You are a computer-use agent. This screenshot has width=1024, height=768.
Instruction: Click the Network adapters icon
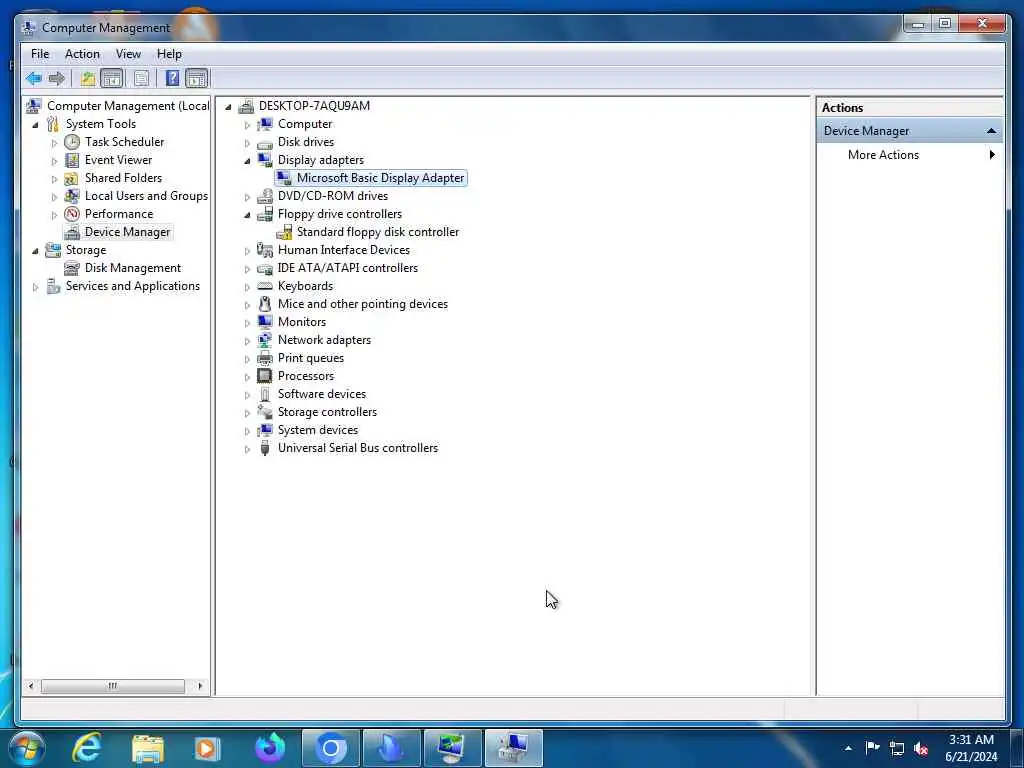point(264,340)
